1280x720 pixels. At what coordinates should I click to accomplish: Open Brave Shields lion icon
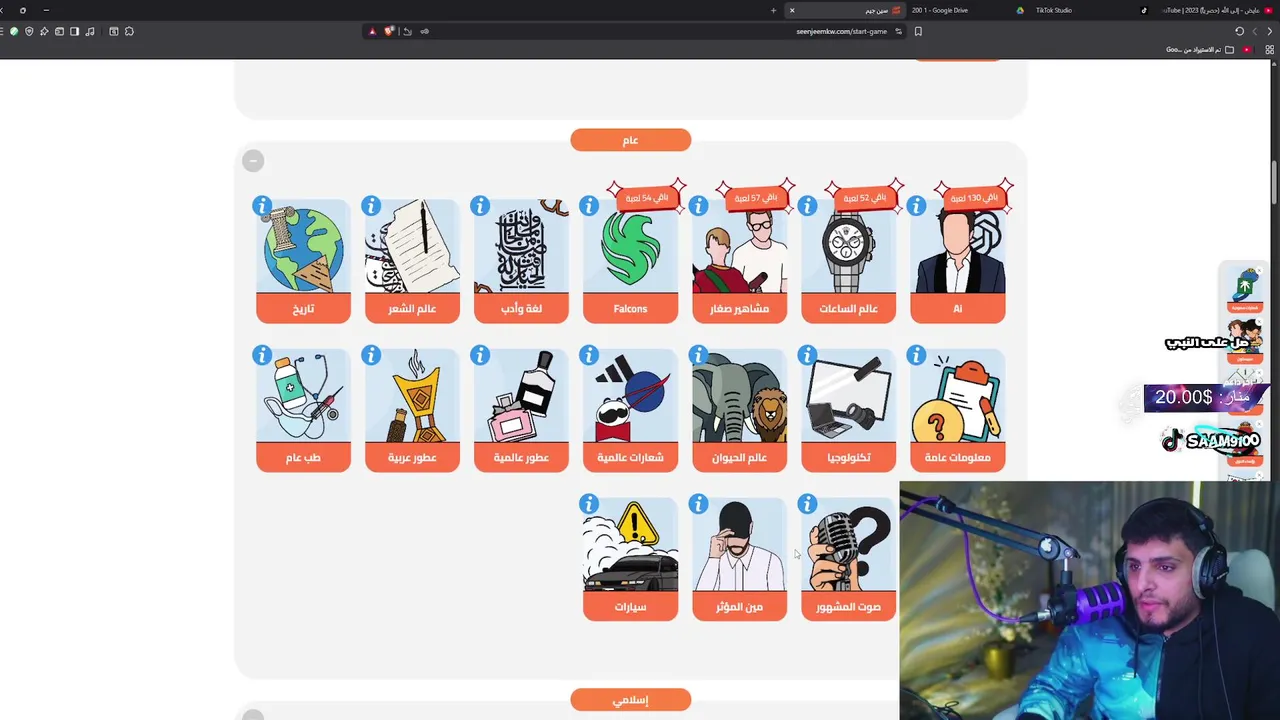pos(389,31)
